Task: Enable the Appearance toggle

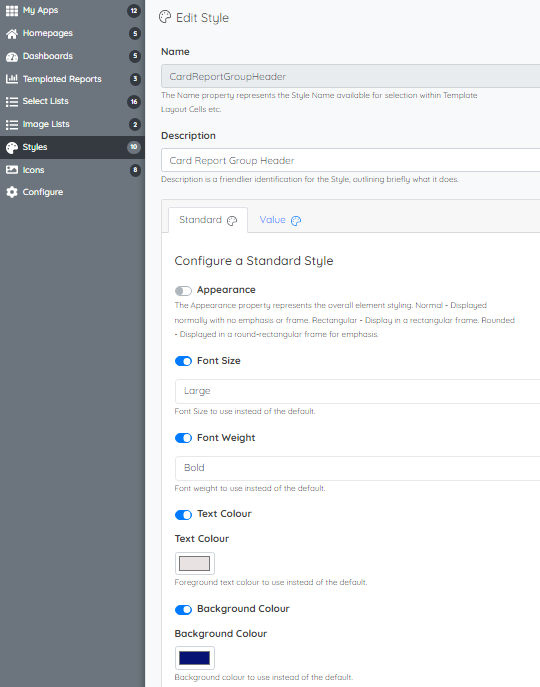Action: click(183, 291)
